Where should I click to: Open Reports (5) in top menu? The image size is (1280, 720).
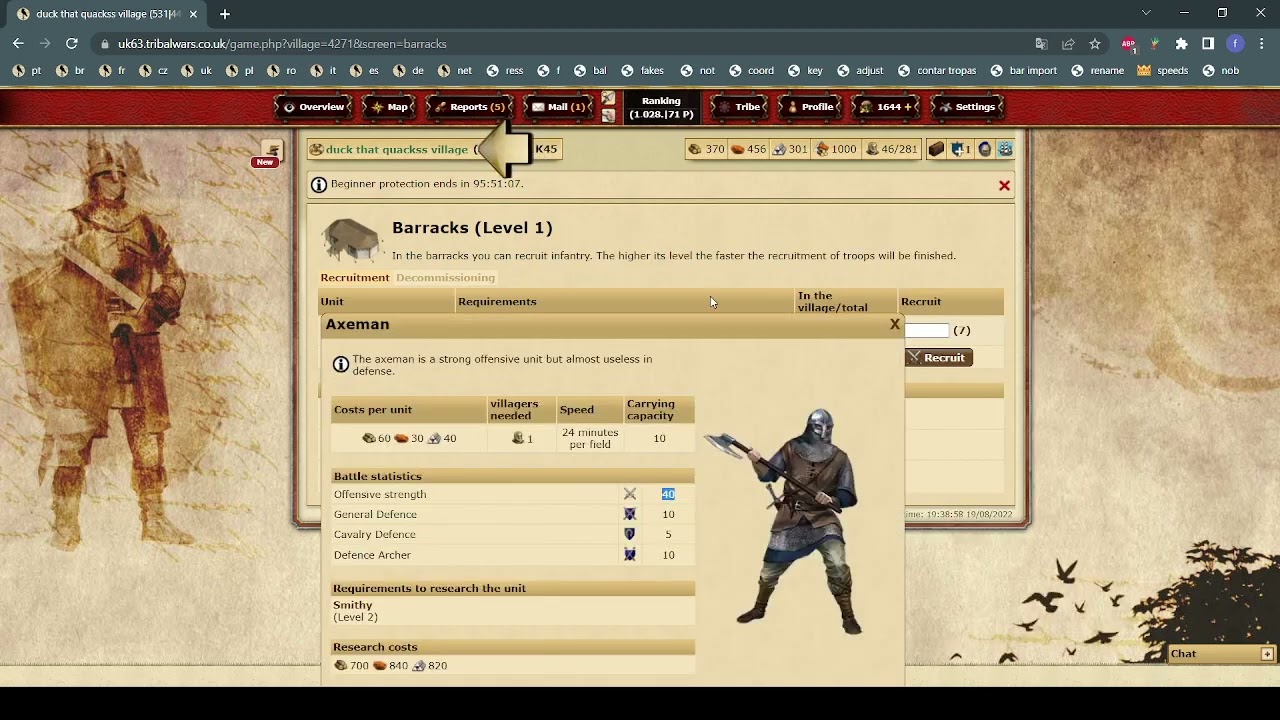click(469, 107)
